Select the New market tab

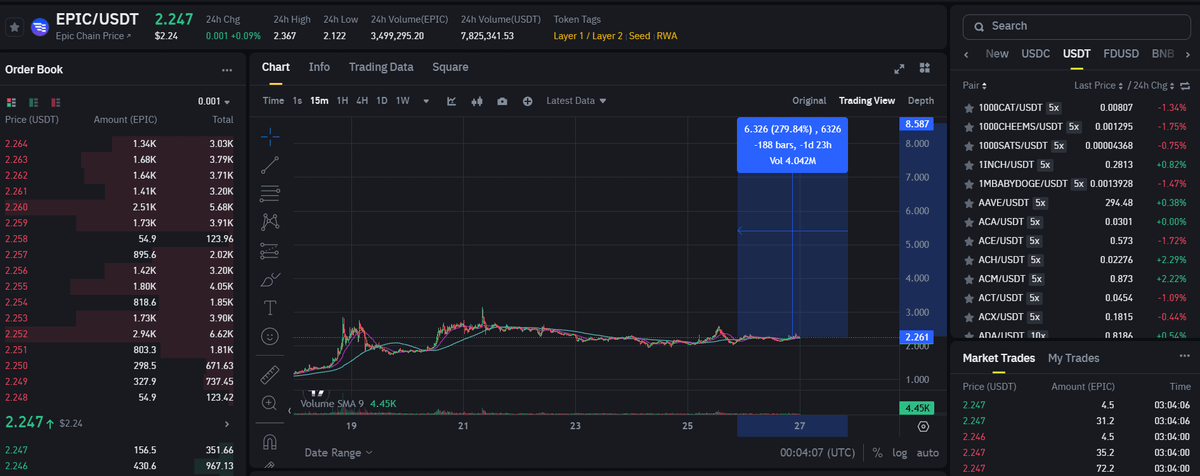[x=997, y=54]
